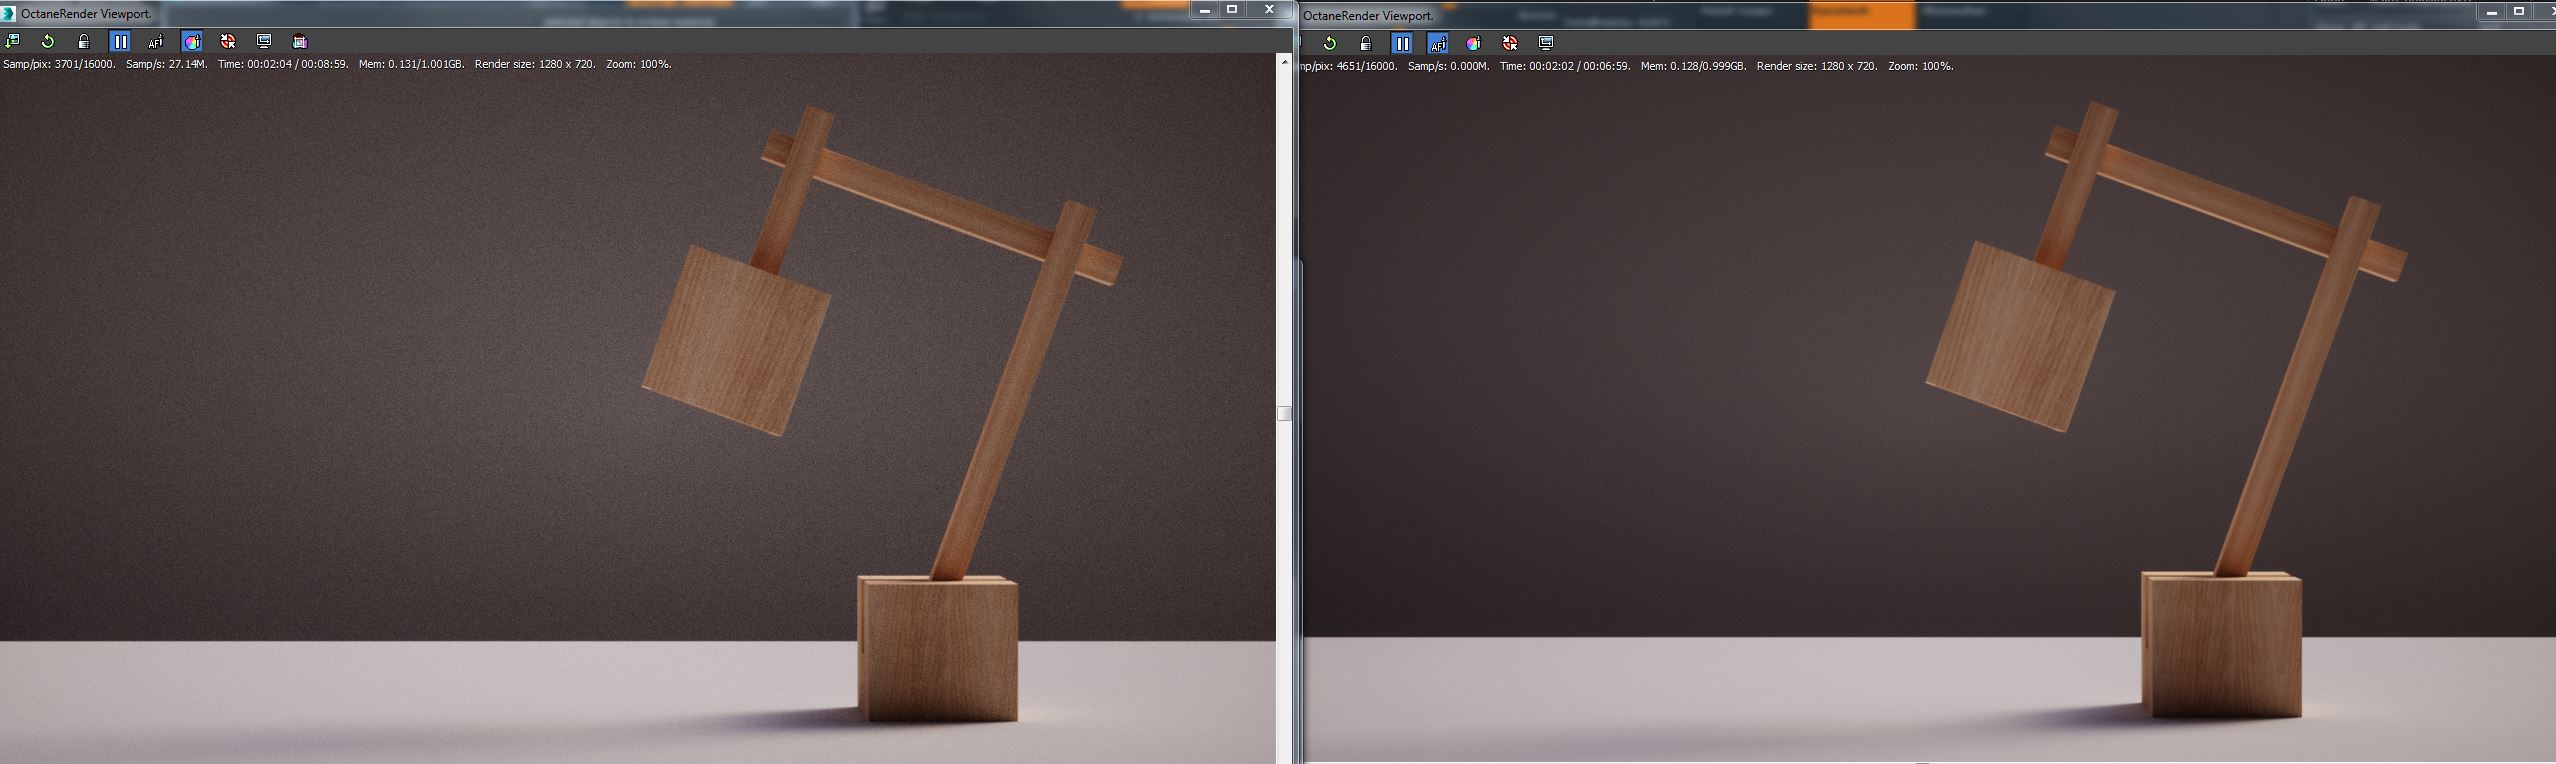The width and height of the screenshot is (2556, 764).
Task: Activate material picker in the 4651-sample viewport
Action: click(1510, 43)
